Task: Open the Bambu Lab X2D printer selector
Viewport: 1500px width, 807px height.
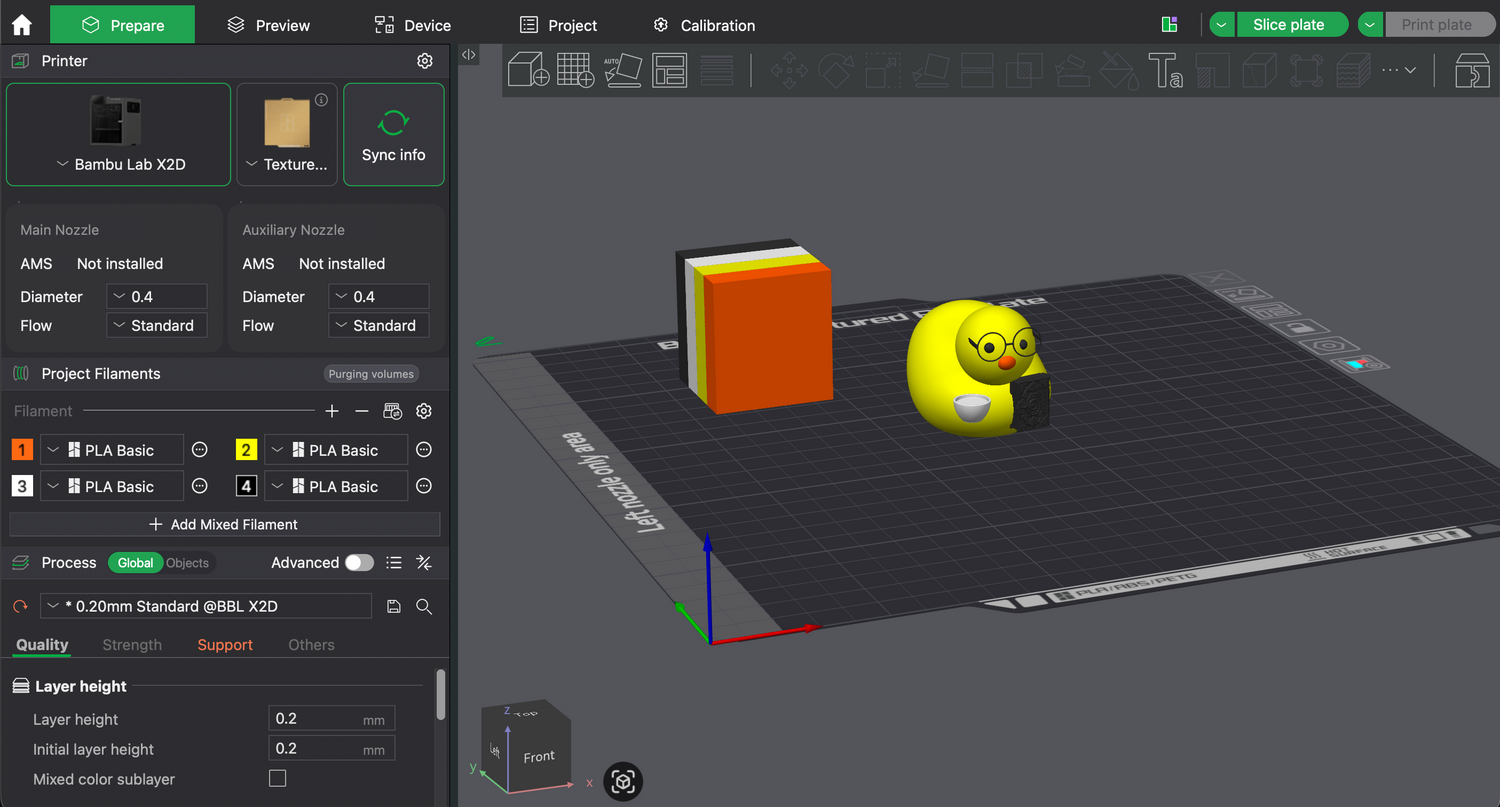Action: click(x=119, y=134)
